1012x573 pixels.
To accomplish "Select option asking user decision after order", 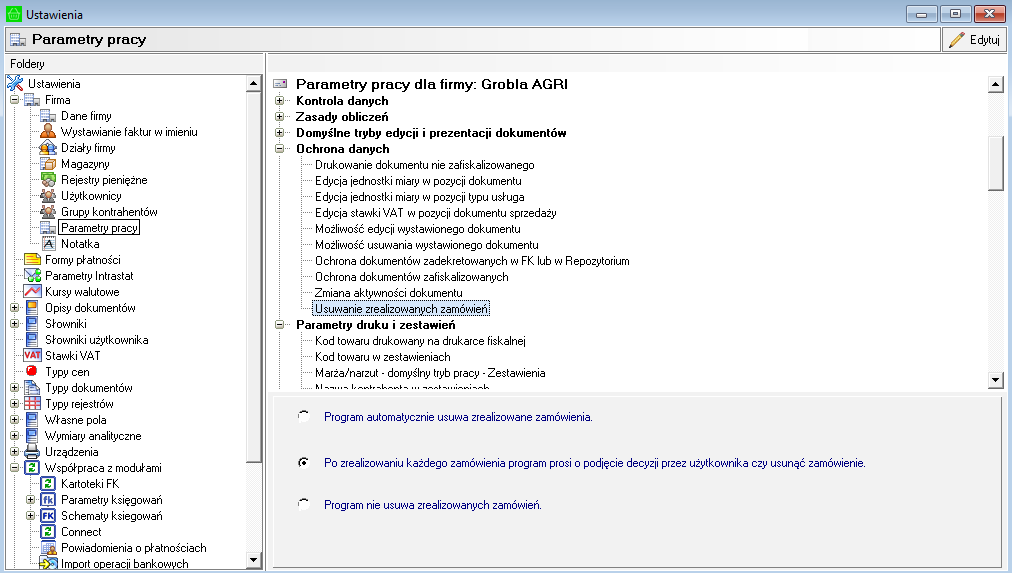I will point(303,464).
